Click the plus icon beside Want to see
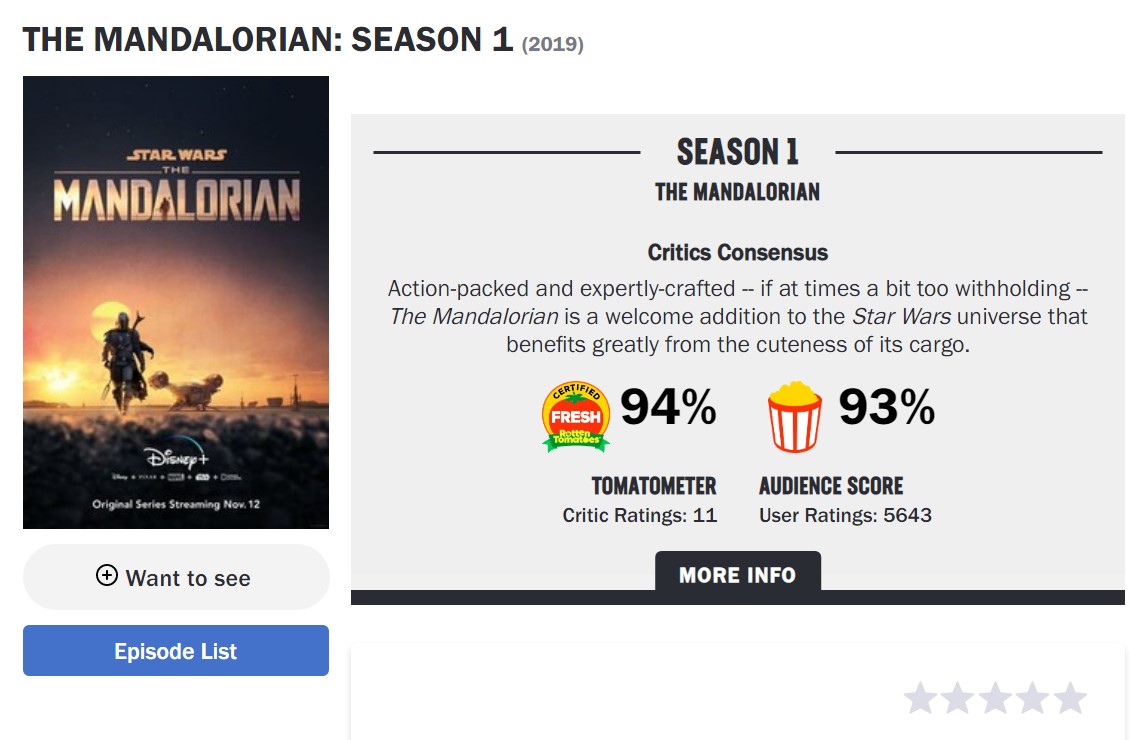The image size is (1130, 740). click(106, 575)
